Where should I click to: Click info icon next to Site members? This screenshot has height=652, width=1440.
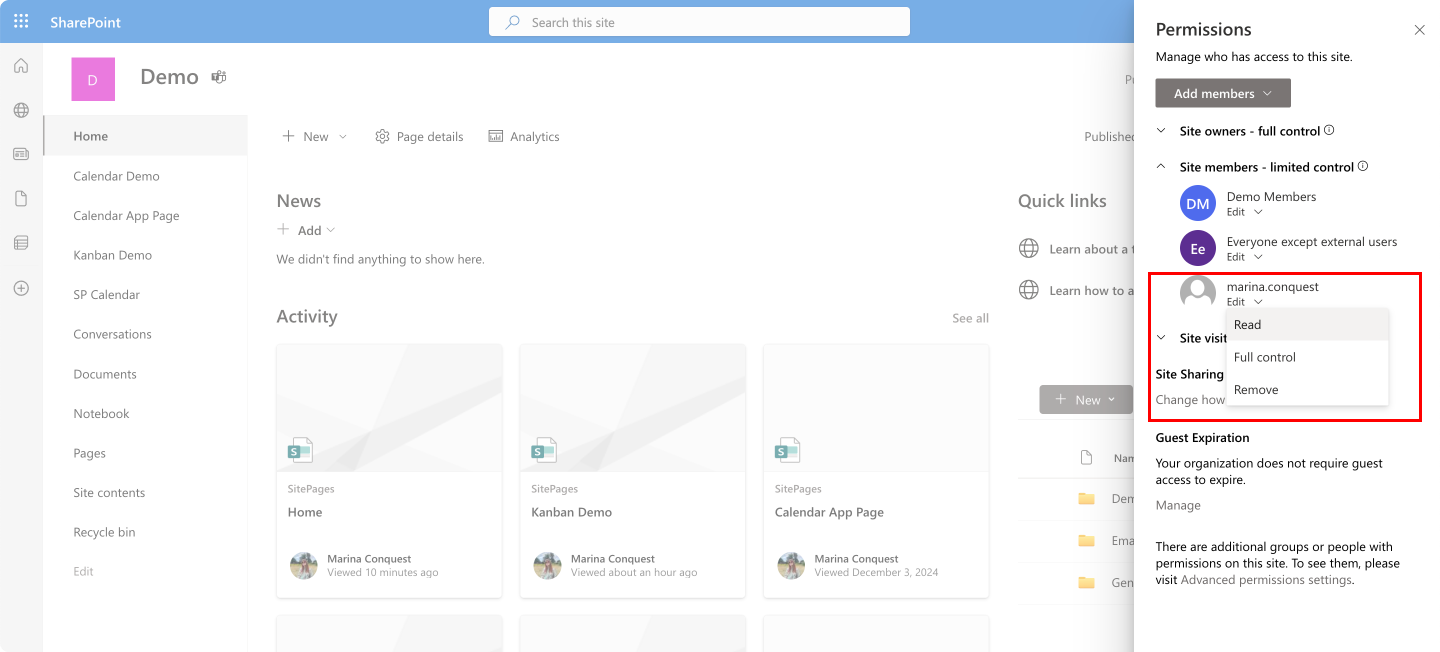pyautogui.click(x=1363, y=166)
